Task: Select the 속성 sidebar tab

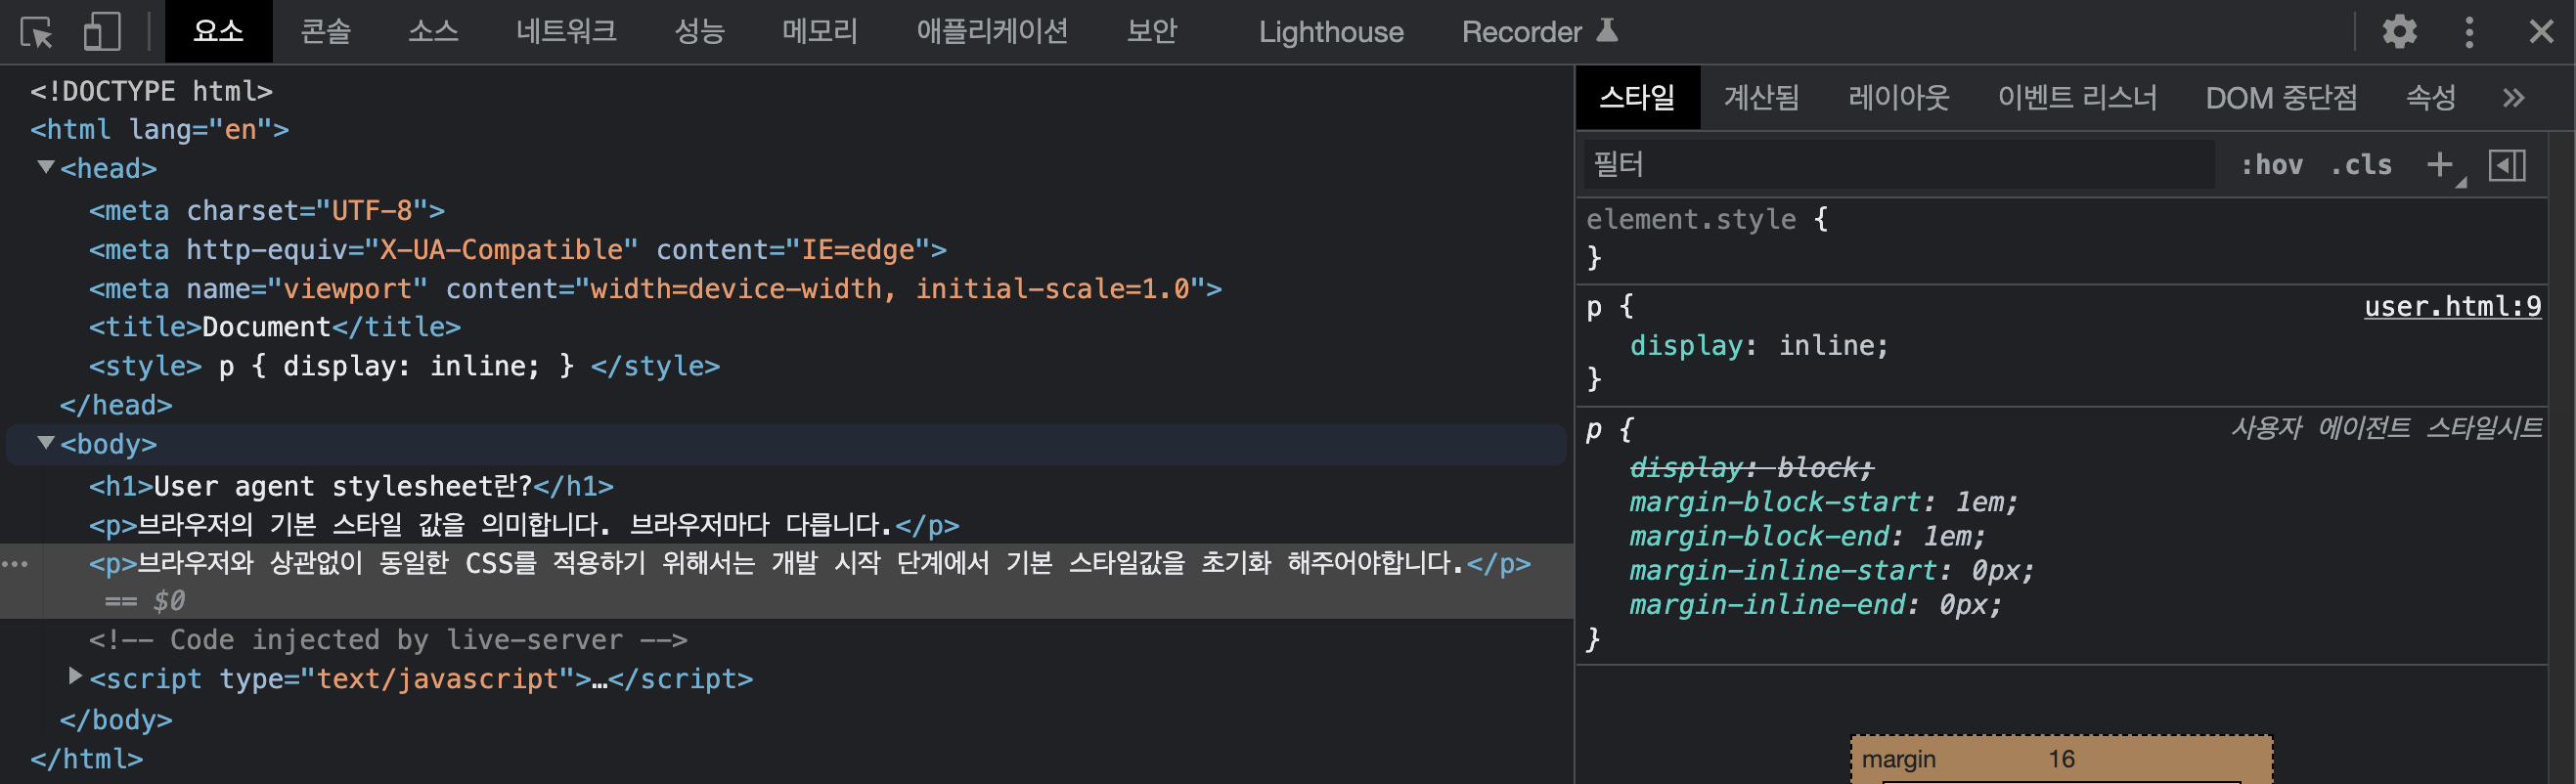Action: (x=2430, y=98)
